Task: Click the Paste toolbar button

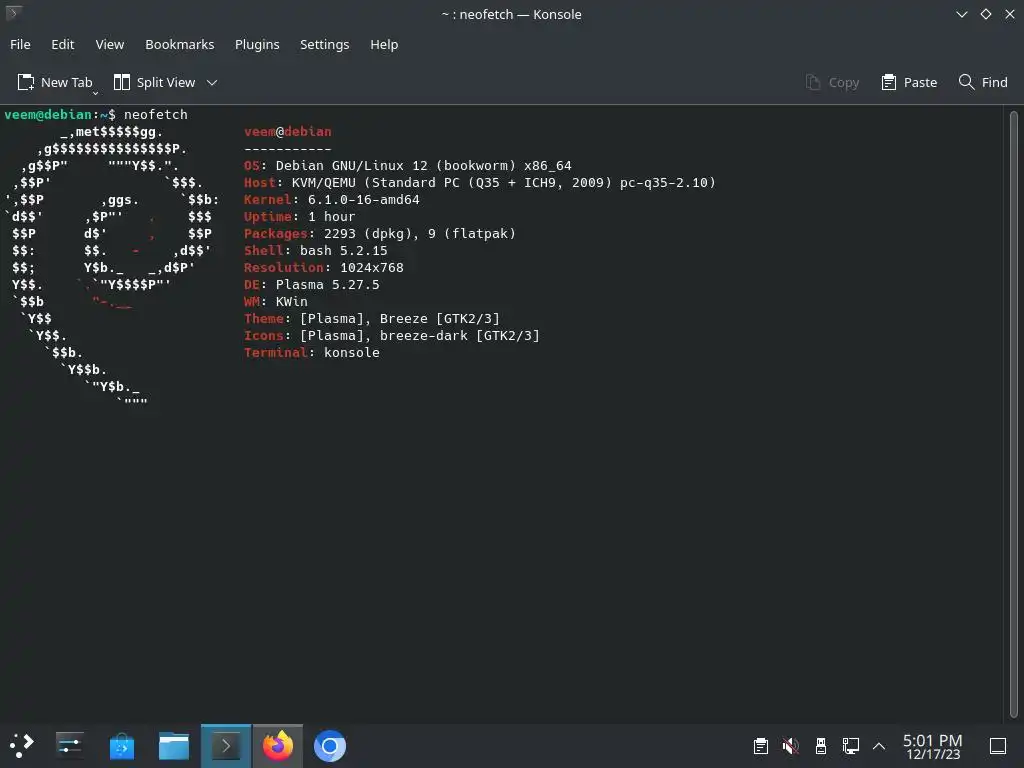Action: (x=909, y=82)
